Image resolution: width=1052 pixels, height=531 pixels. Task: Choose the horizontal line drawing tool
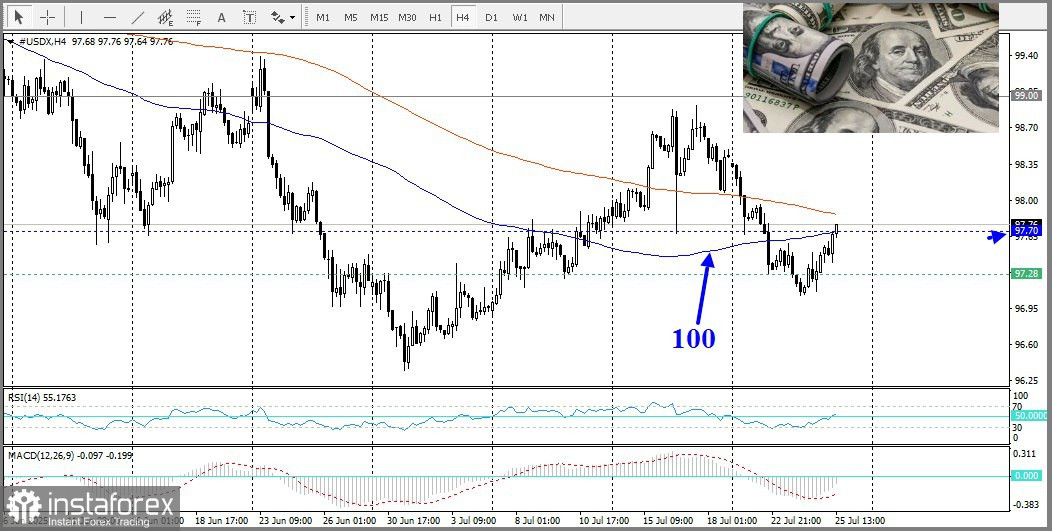point(110,17)
